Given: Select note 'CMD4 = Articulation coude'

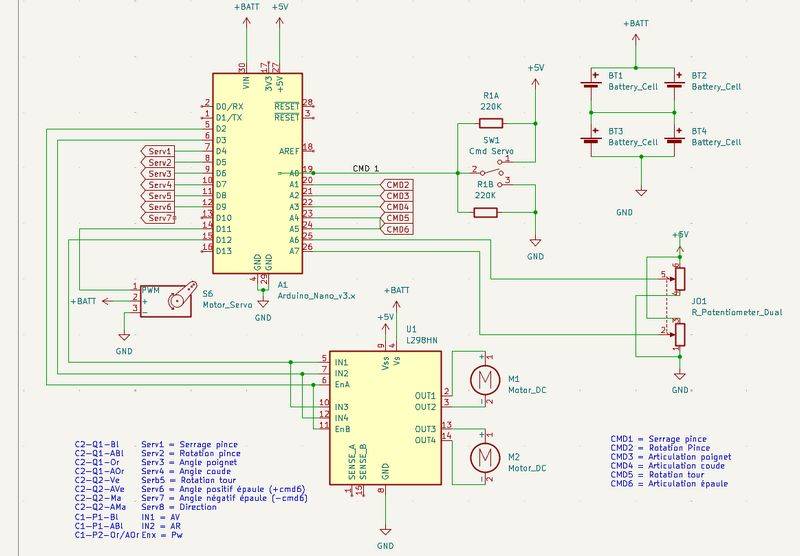Looking at the screenshot, I should point(667,466).
